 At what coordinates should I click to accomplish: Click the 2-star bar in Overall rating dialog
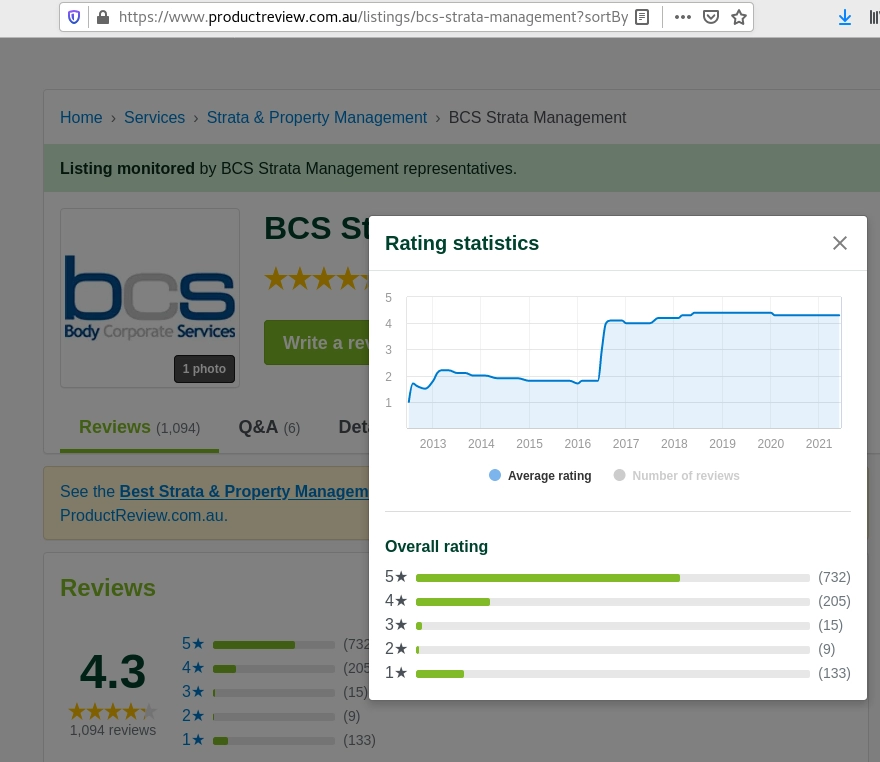tap(612, 650)
